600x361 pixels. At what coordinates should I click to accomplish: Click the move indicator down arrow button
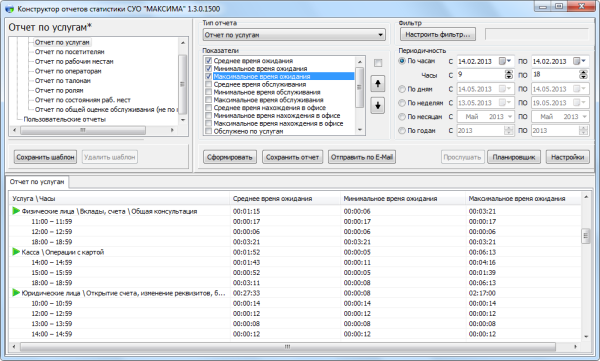tap(378, 106)
